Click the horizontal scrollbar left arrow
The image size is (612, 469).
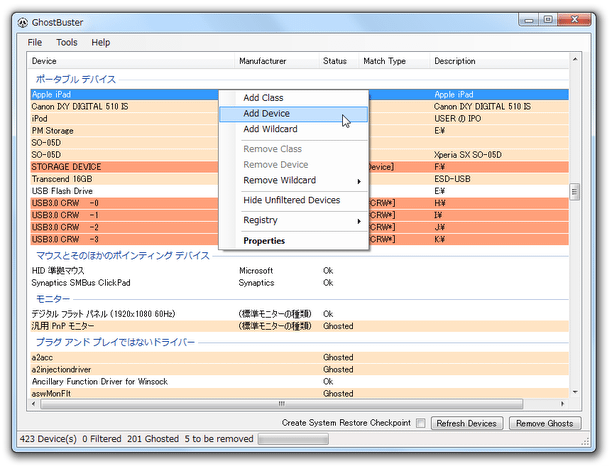tap(34, 404)
